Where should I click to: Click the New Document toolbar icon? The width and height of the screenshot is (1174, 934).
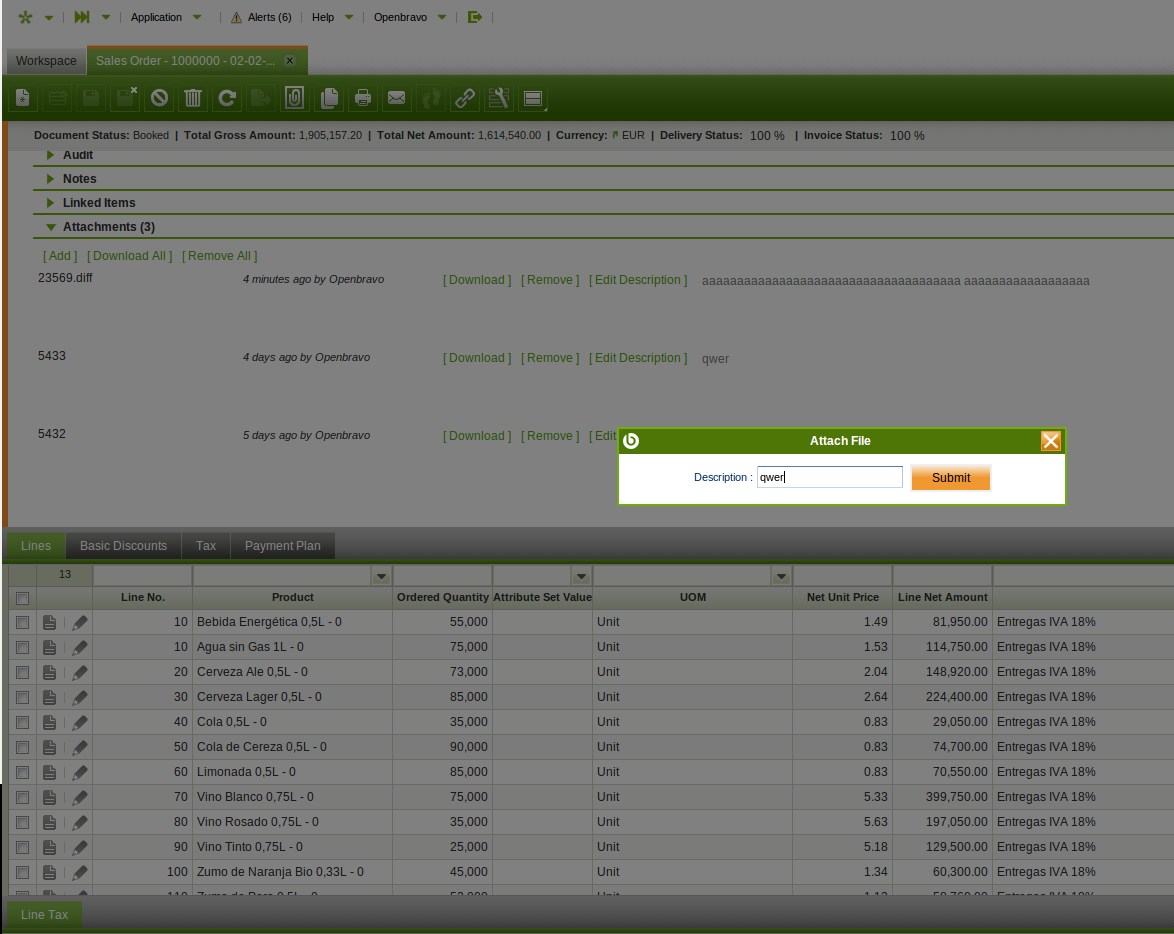[24, 98]
